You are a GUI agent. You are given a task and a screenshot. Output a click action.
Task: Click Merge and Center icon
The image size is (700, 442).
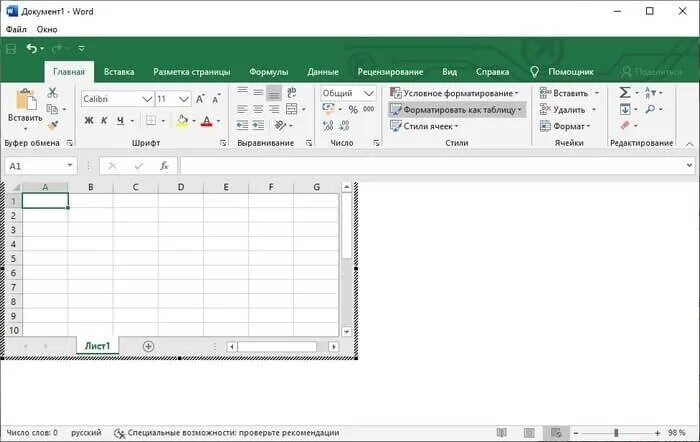tap(292, 109)
